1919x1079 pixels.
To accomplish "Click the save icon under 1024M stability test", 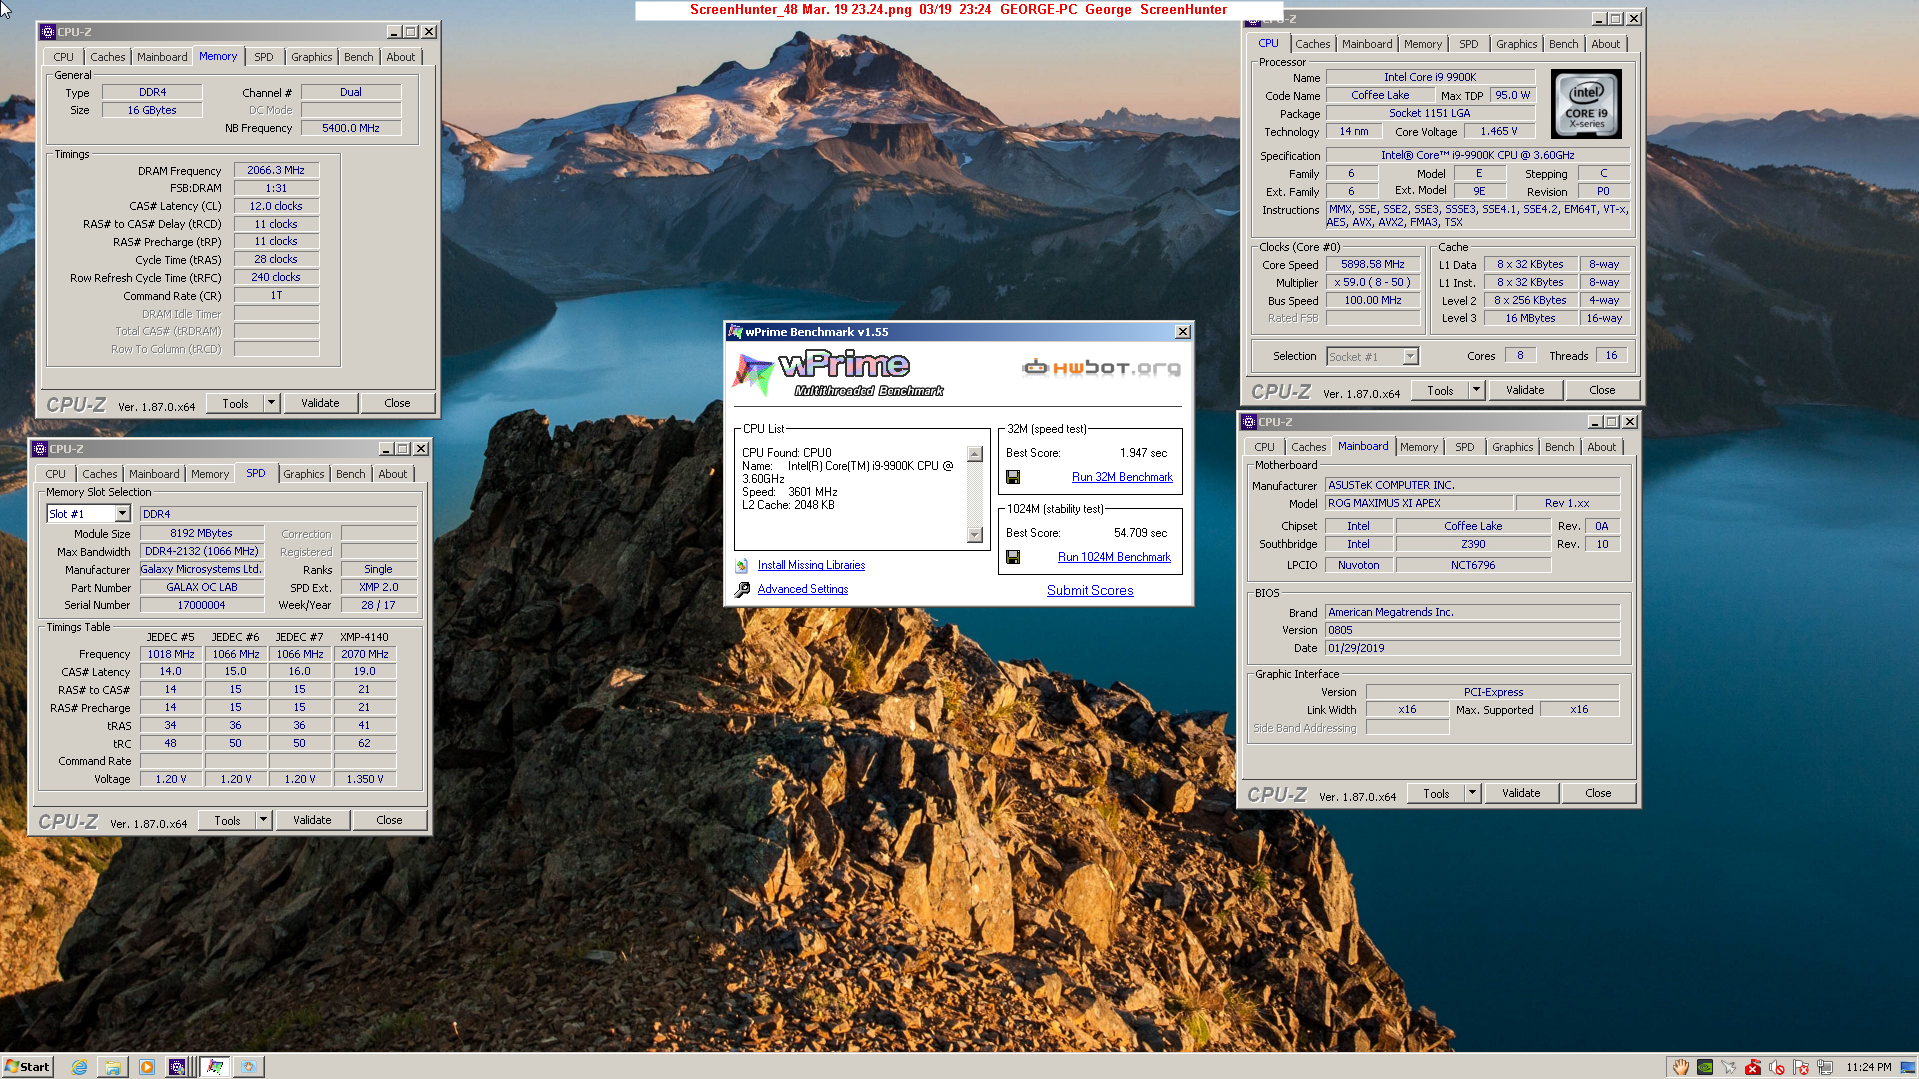I will (x=1013, y=558).
